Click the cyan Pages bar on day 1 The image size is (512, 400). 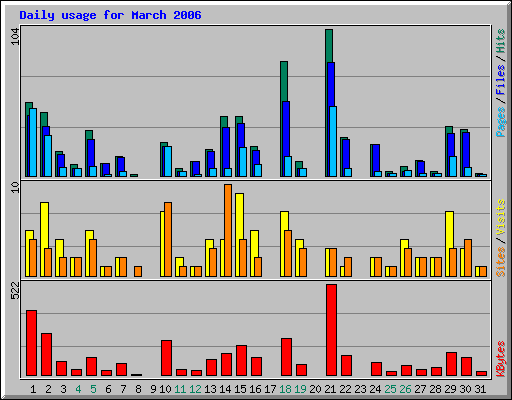tap(33, 142)
